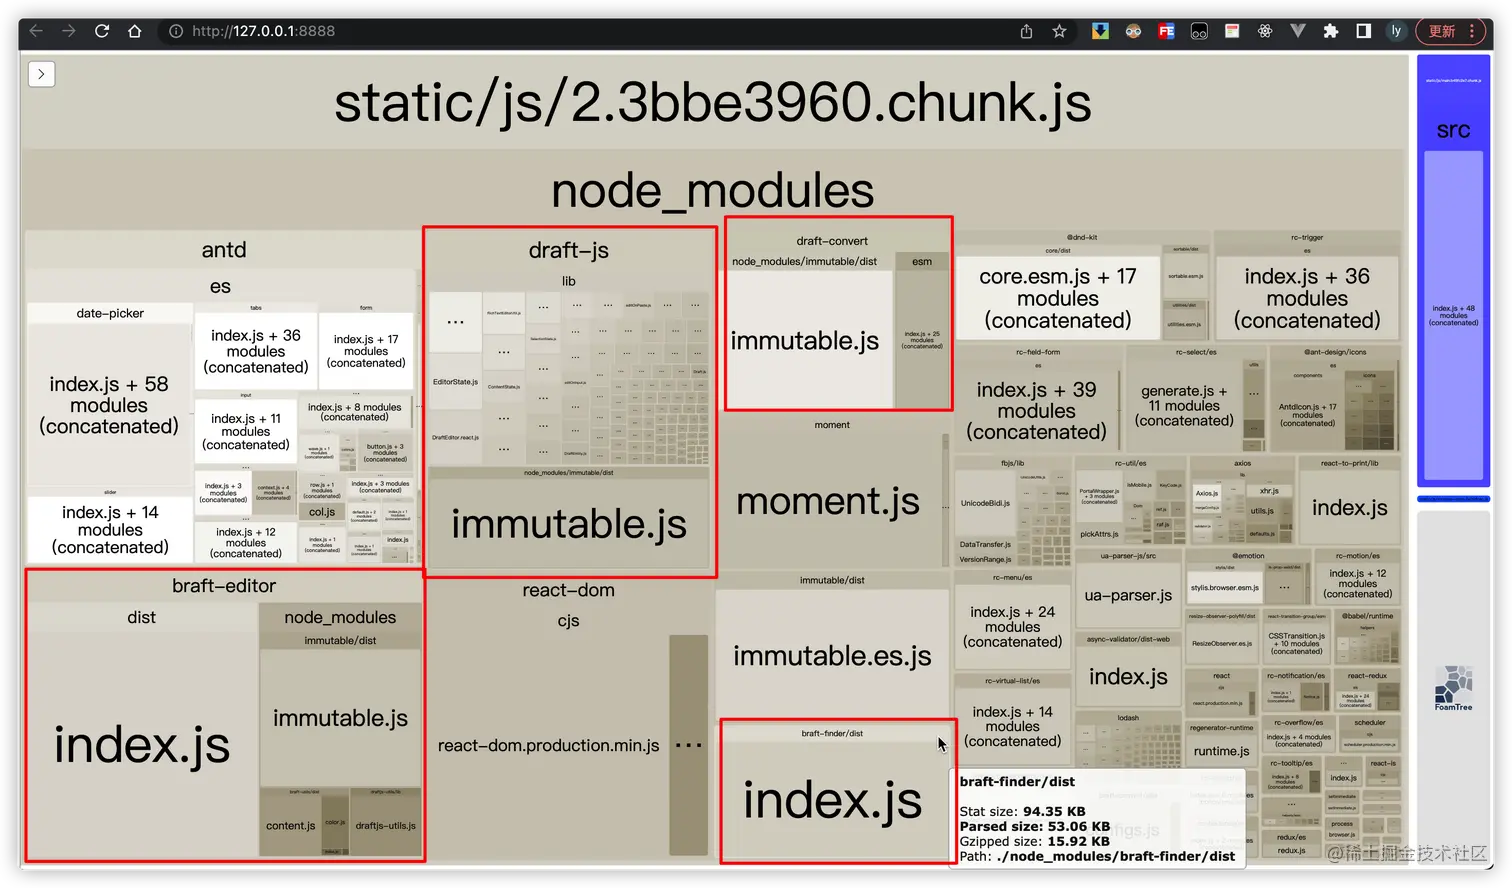This screenshot has height=888, width=1512.
Task: Bookmark this page with the star icon
Action: pyautogui.click(x=1059, y=31)
